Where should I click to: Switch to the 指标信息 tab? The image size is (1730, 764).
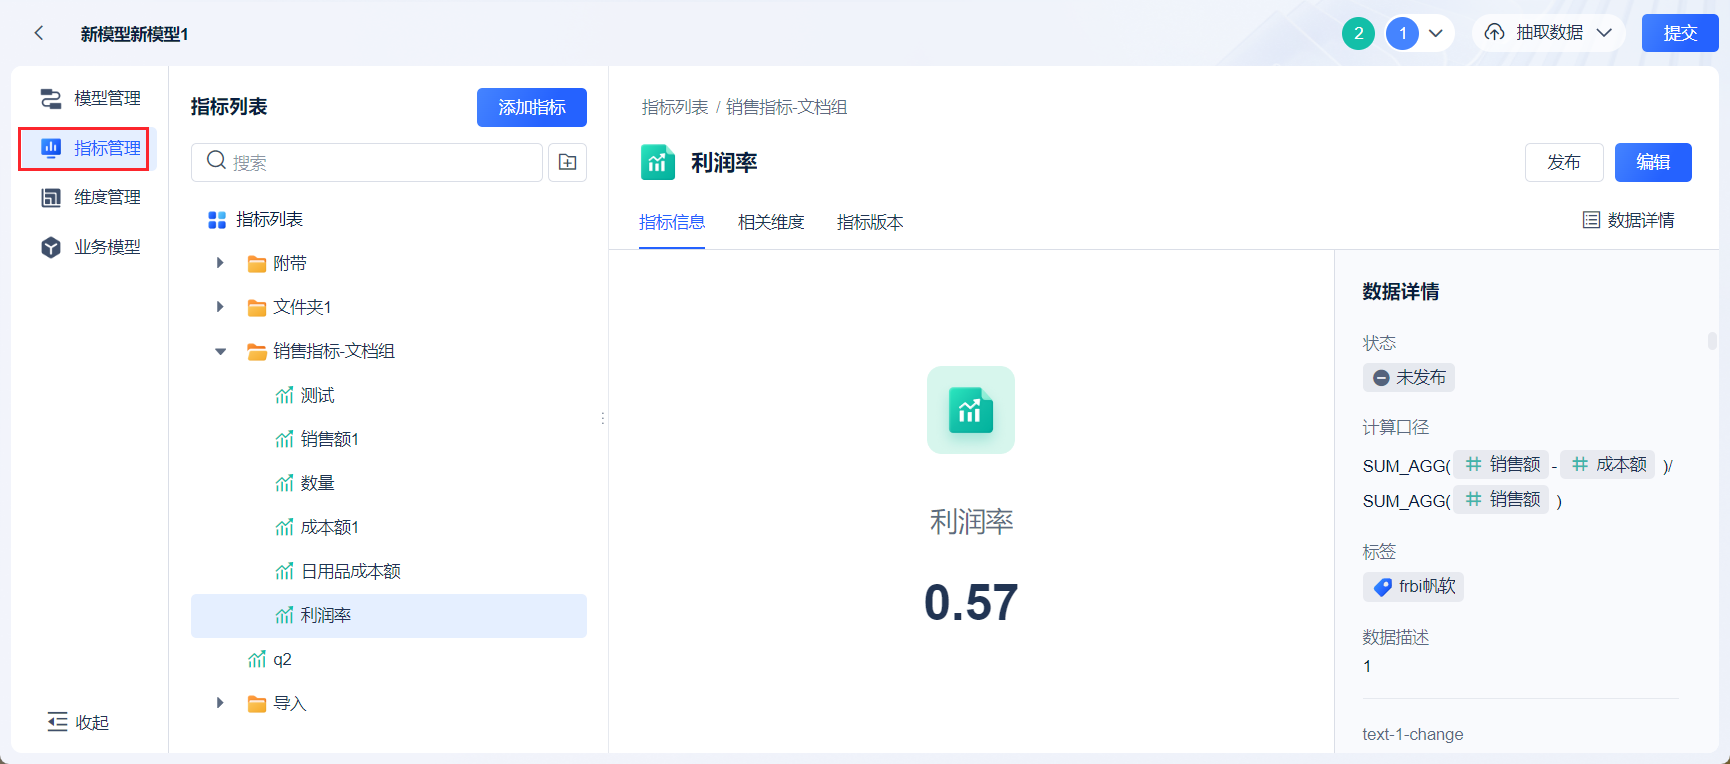pos(672,222)
